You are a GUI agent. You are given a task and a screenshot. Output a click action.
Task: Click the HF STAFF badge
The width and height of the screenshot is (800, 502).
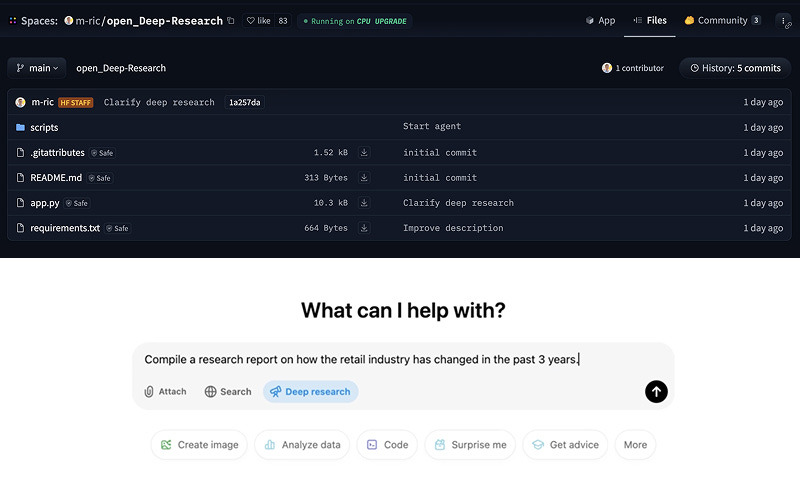pyautogui.click(x=76, y=103)
